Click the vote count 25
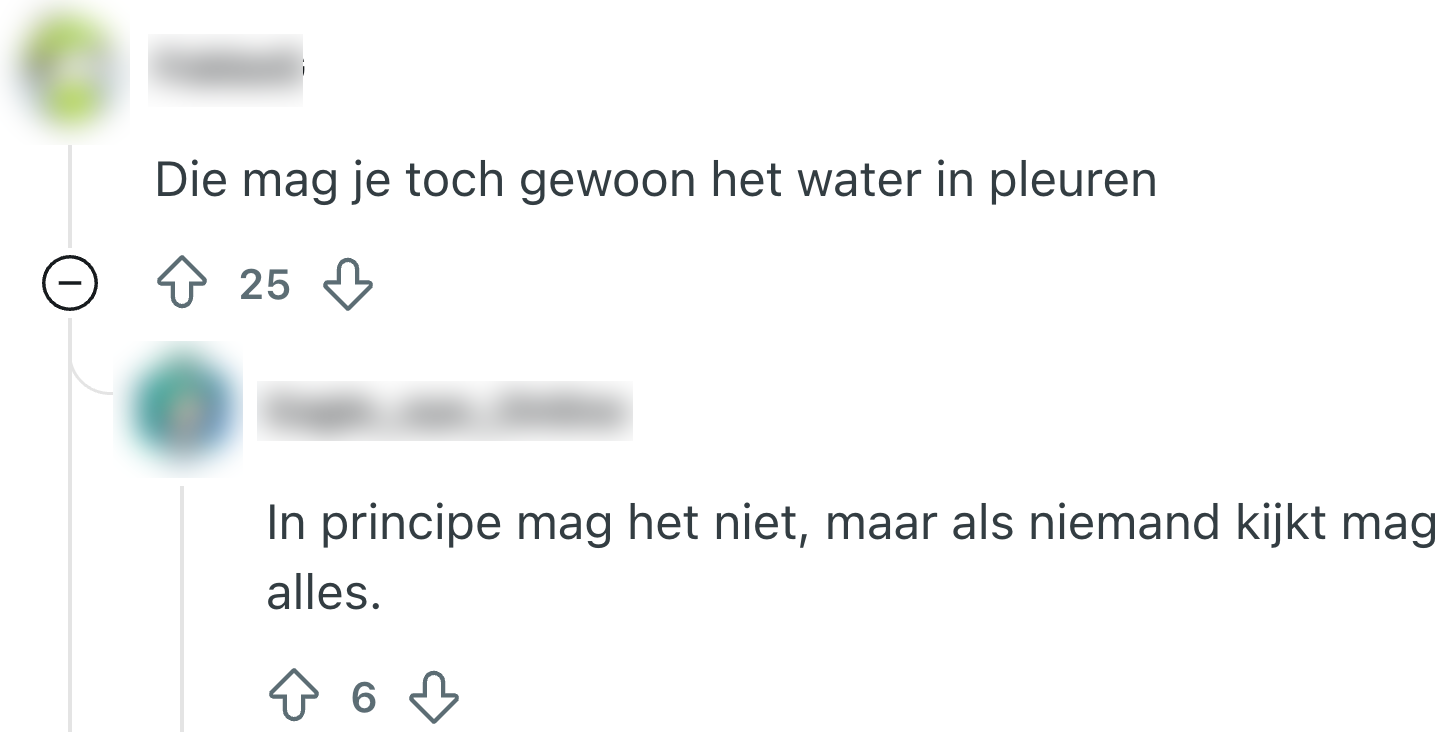This screenshot has width=1456, height=732. pyautogui.click(x=265, y=286)
